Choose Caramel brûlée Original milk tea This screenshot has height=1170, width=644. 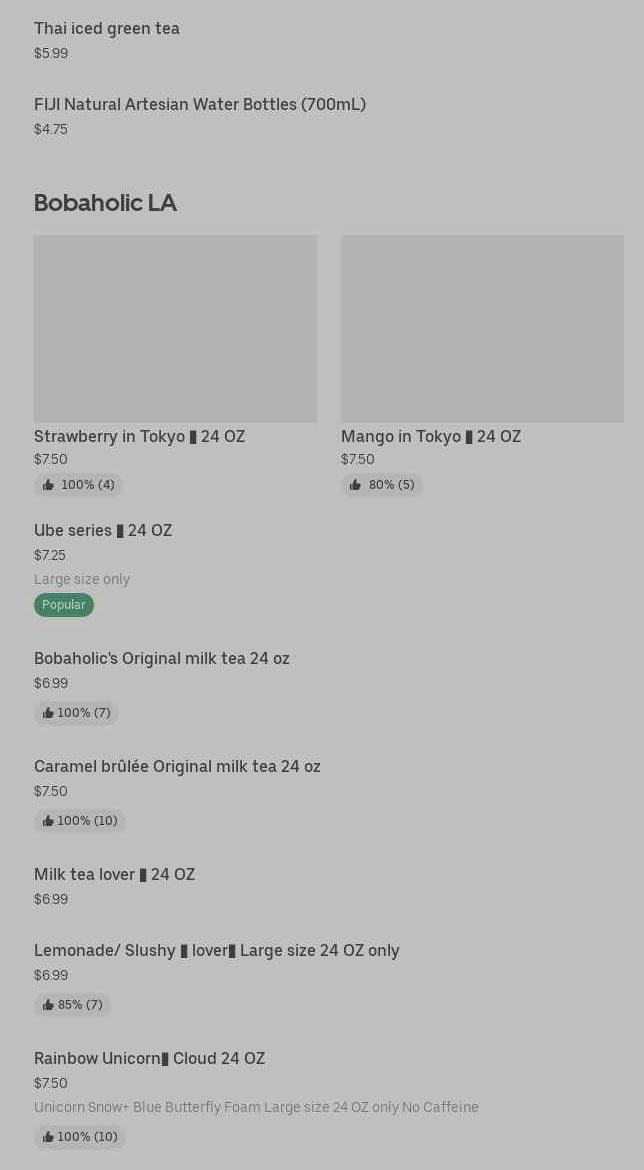pyautogui.click(x=177, y=767)
